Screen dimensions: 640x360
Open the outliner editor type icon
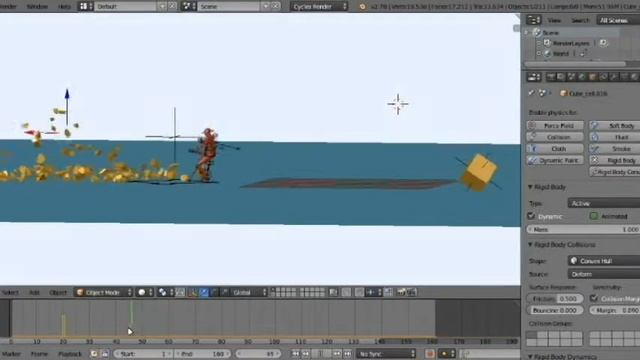point(533,20)
